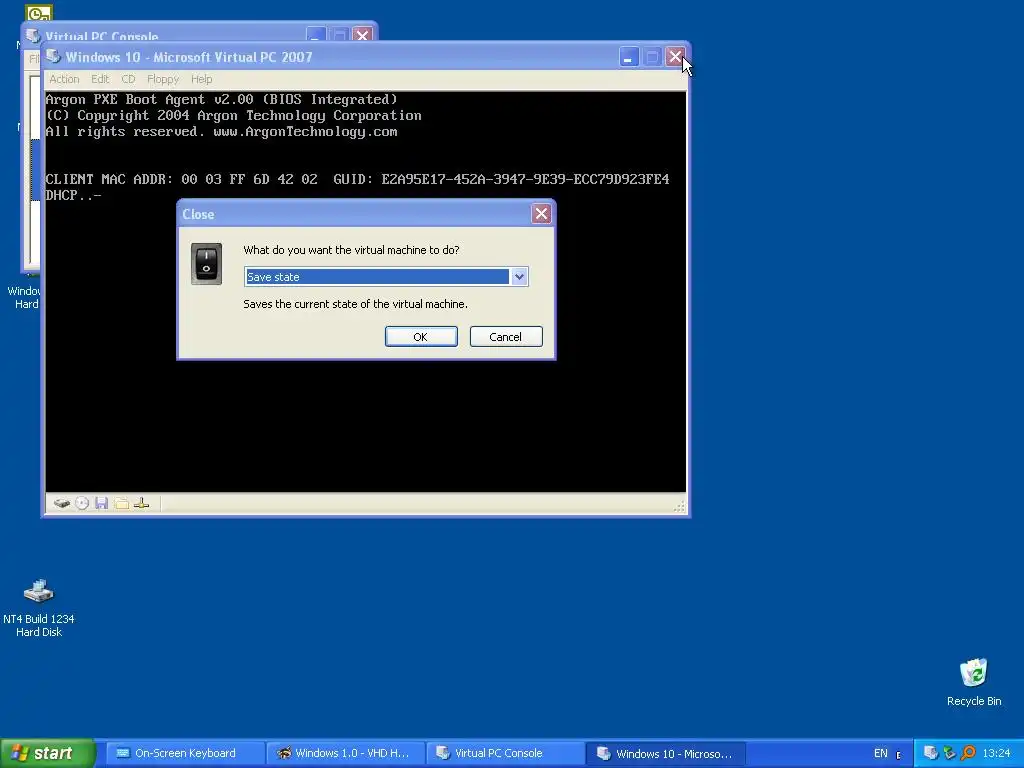Click the network connection tray icon
1024x768 pixels.
[x=950, y=753]
